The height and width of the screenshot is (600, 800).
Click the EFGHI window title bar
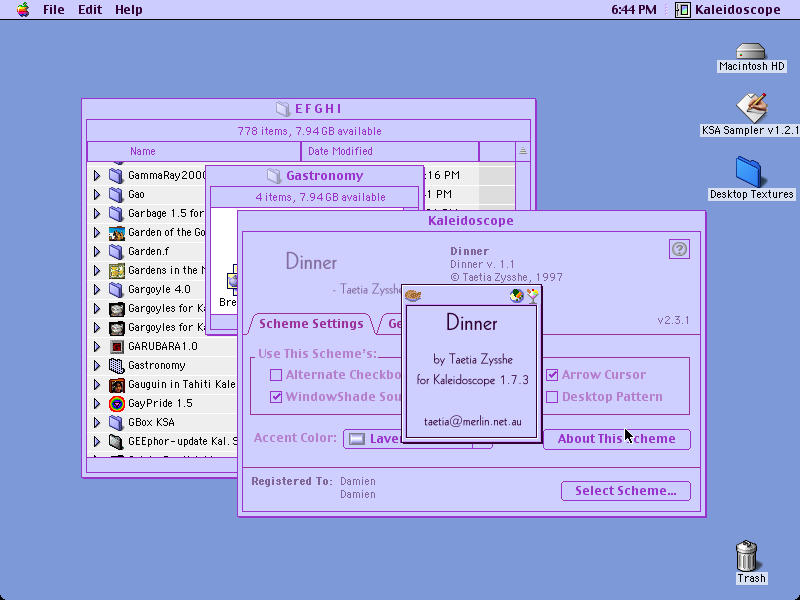(309, 109)
